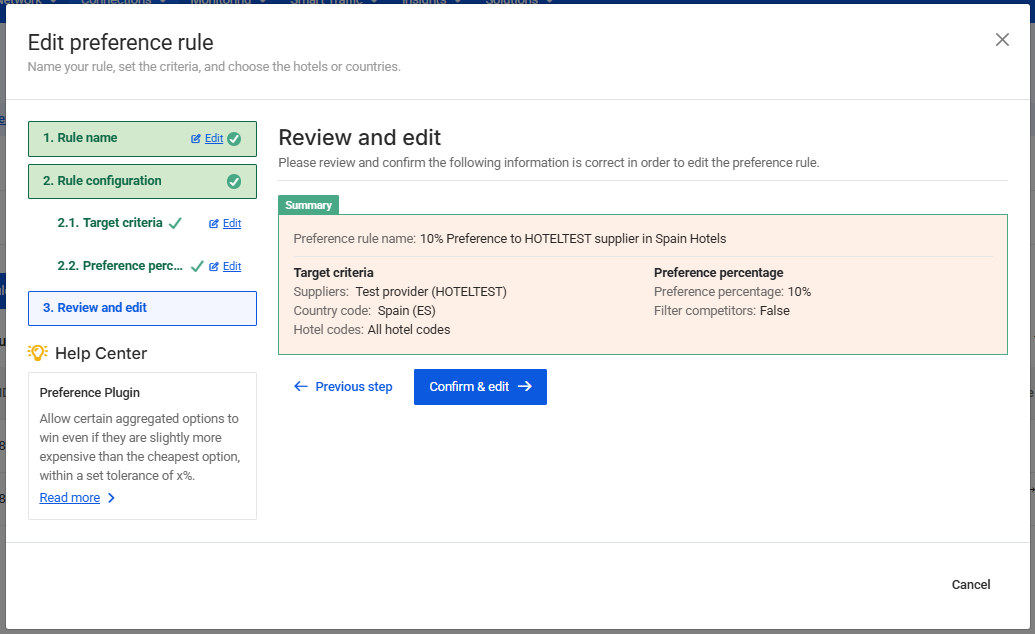Image resolution: width=1035 pixels, height=634 pixels.
Task: Select step 2. Rule configuration
Action: 102,181
